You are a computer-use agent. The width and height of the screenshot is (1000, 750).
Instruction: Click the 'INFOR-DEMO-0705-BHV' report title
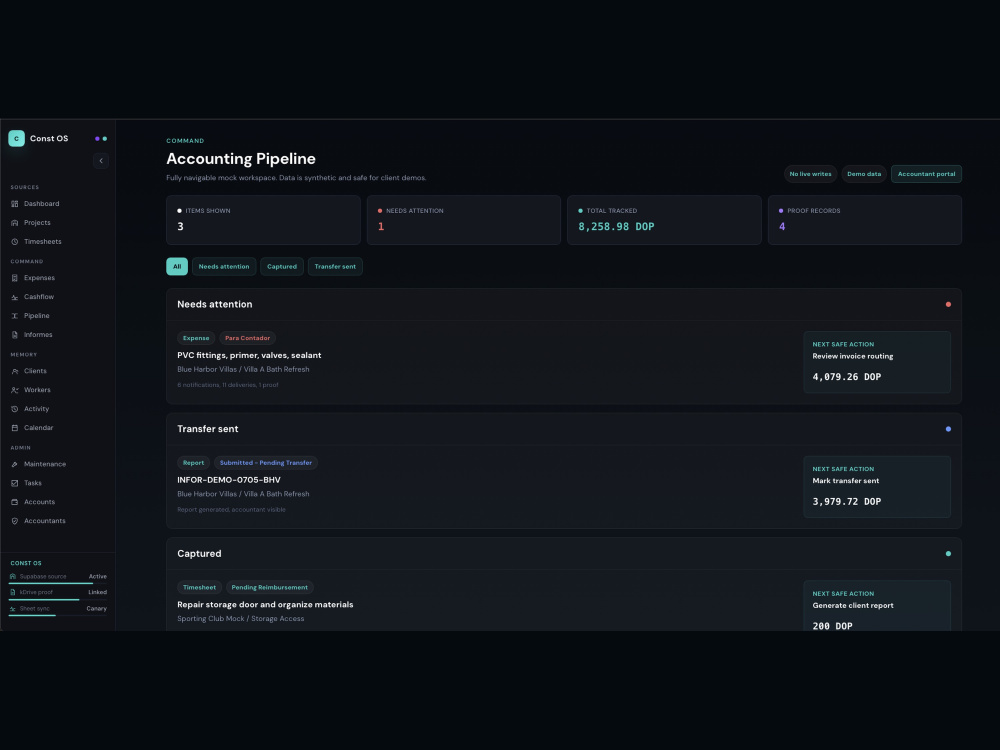229,480
